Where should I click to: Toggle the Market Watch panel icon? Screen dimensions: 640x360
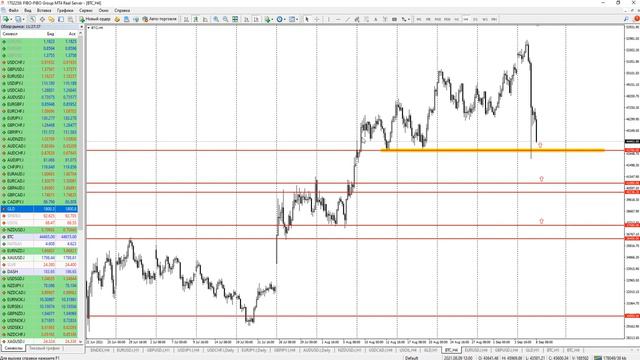click(x=32, y=19)
